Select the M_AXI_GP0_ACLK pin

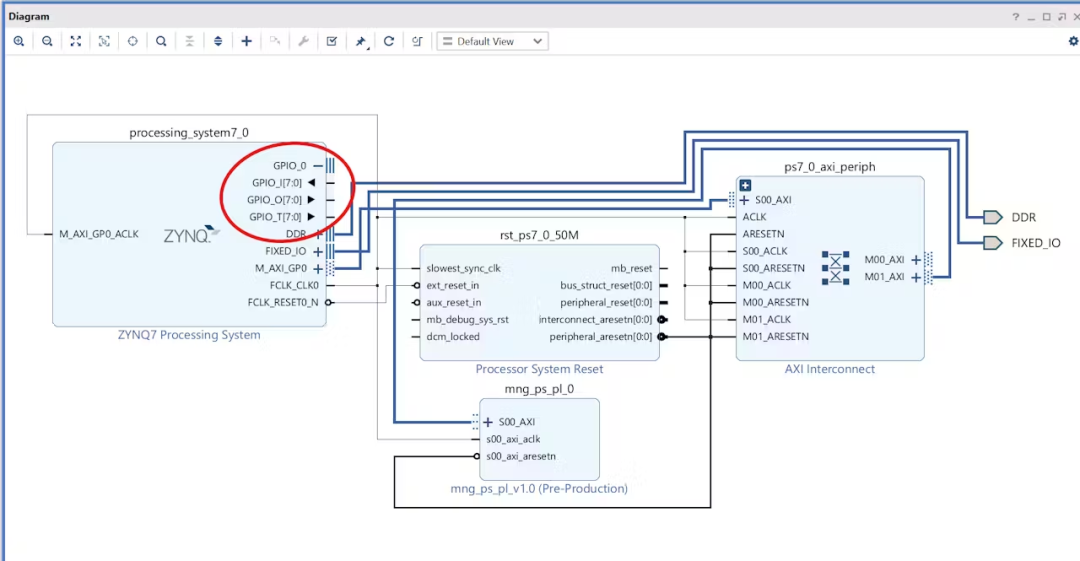pos(98,234)
